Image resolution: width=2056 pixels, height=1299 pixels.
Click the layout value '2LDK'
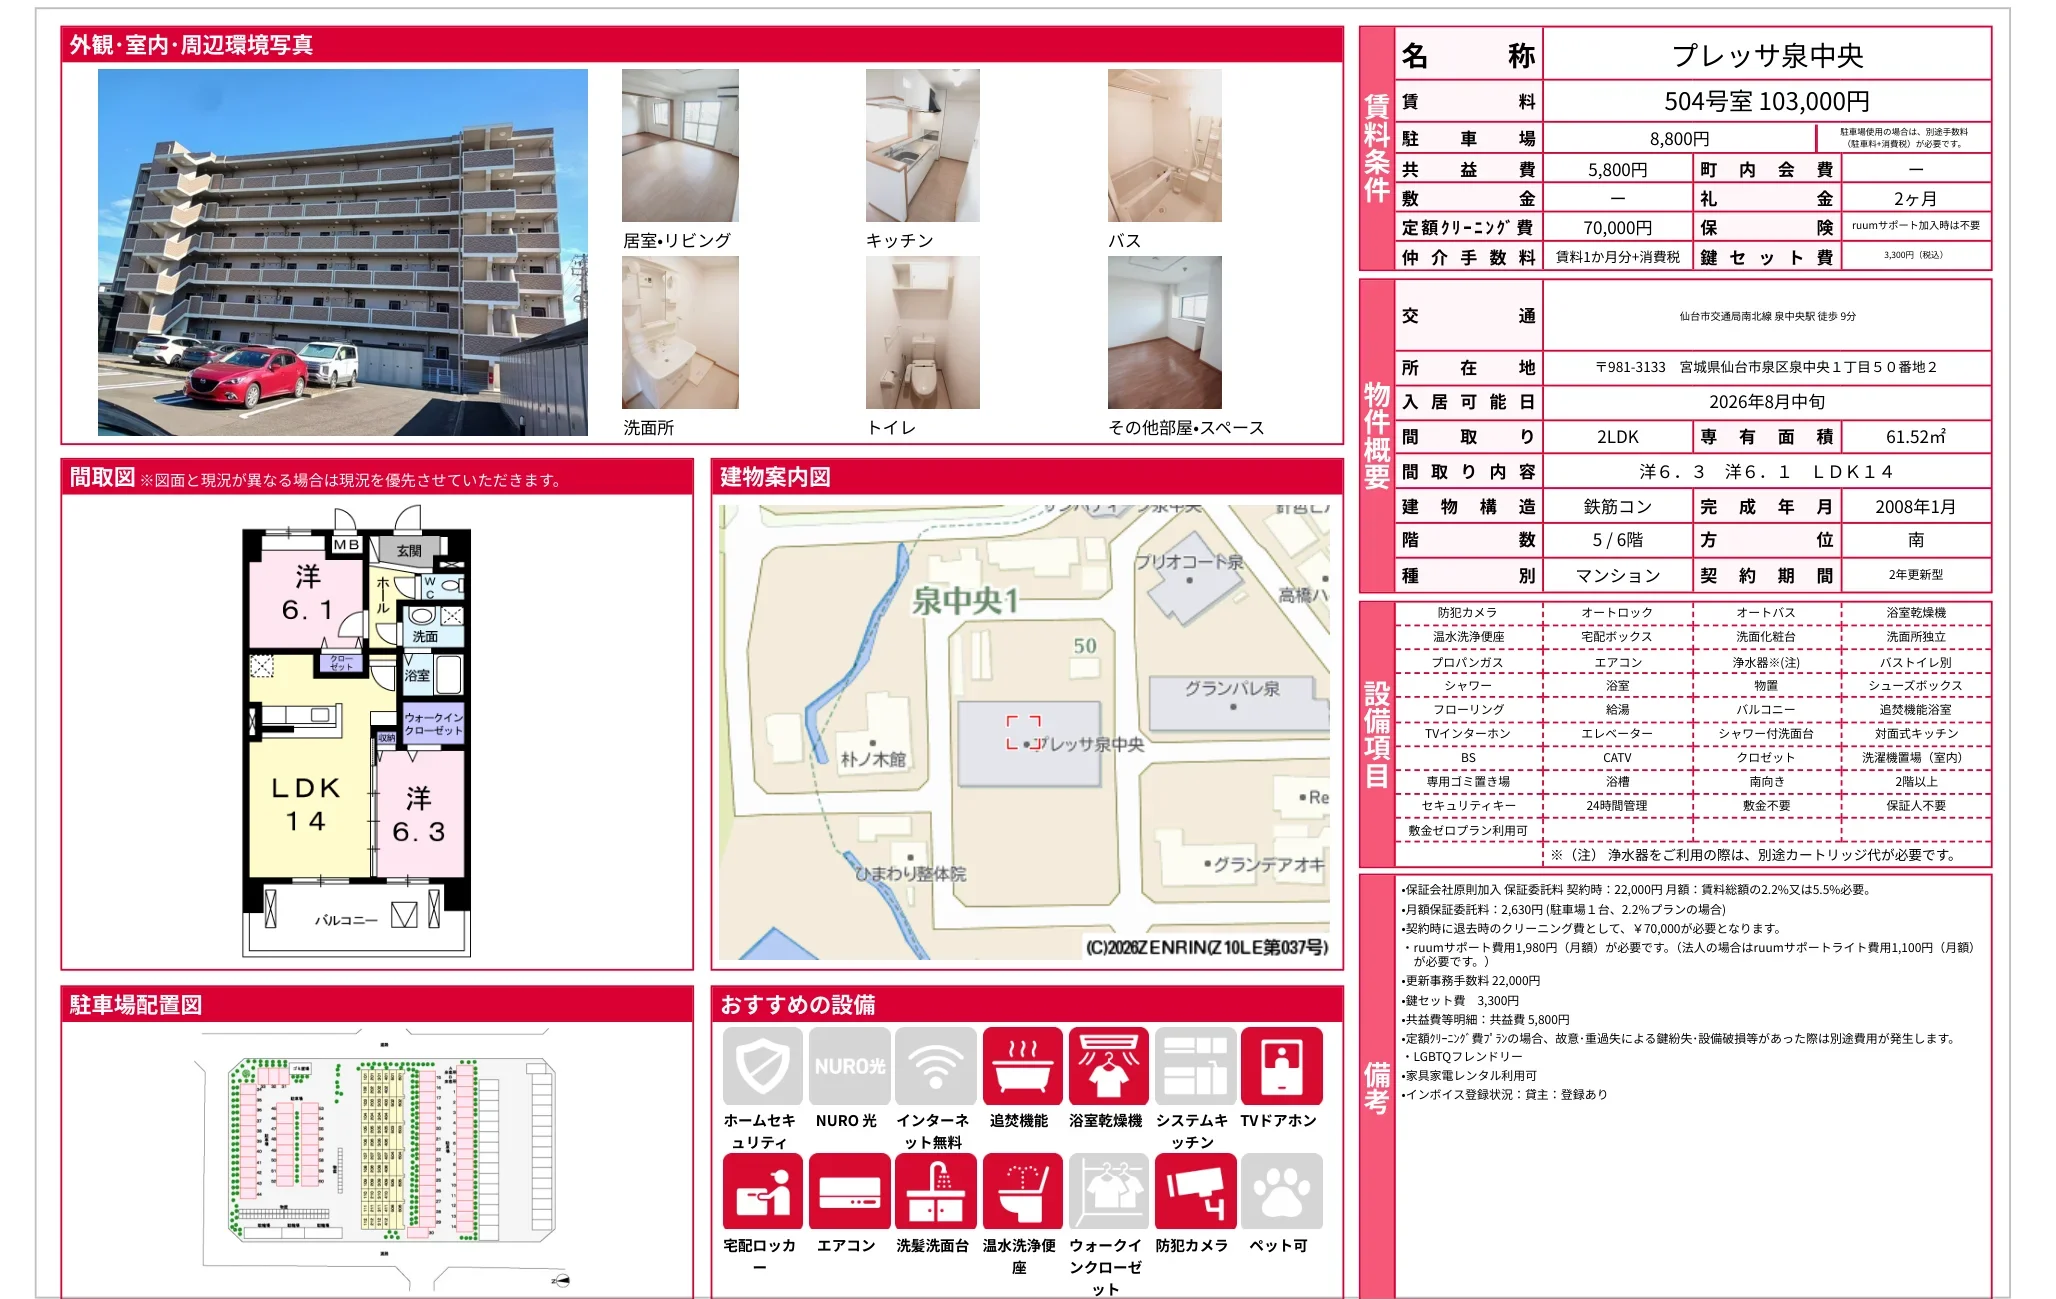(x=1618, y=437)
